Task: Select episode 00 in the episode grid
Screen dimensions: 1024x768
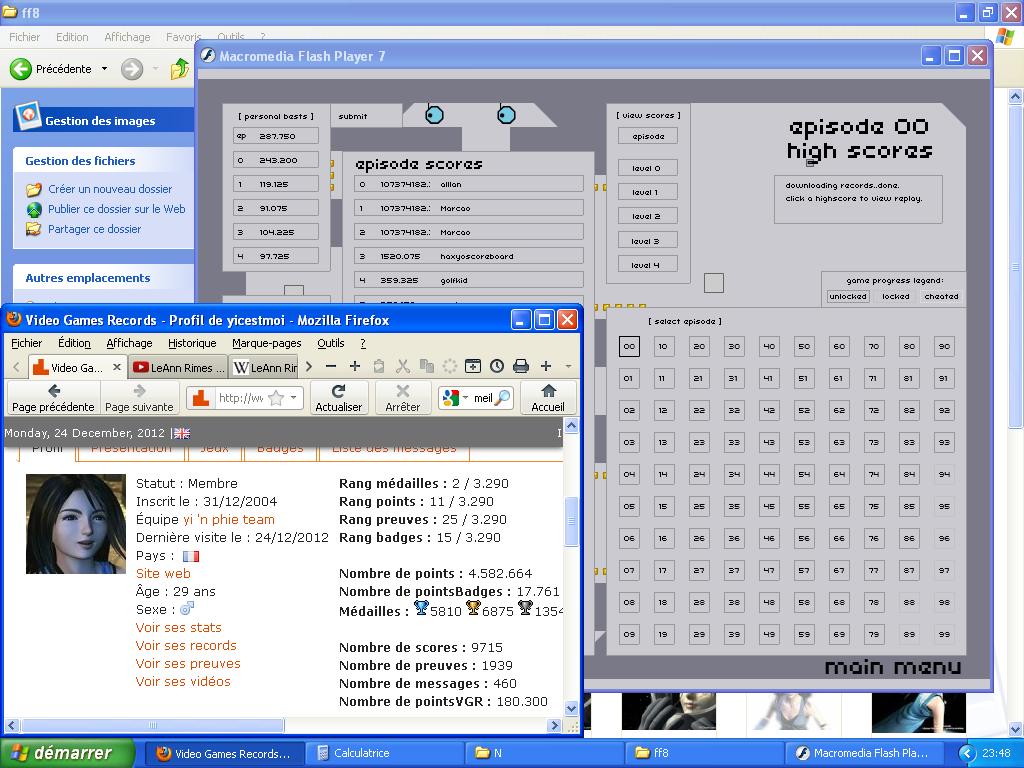Action: (629, 347)
